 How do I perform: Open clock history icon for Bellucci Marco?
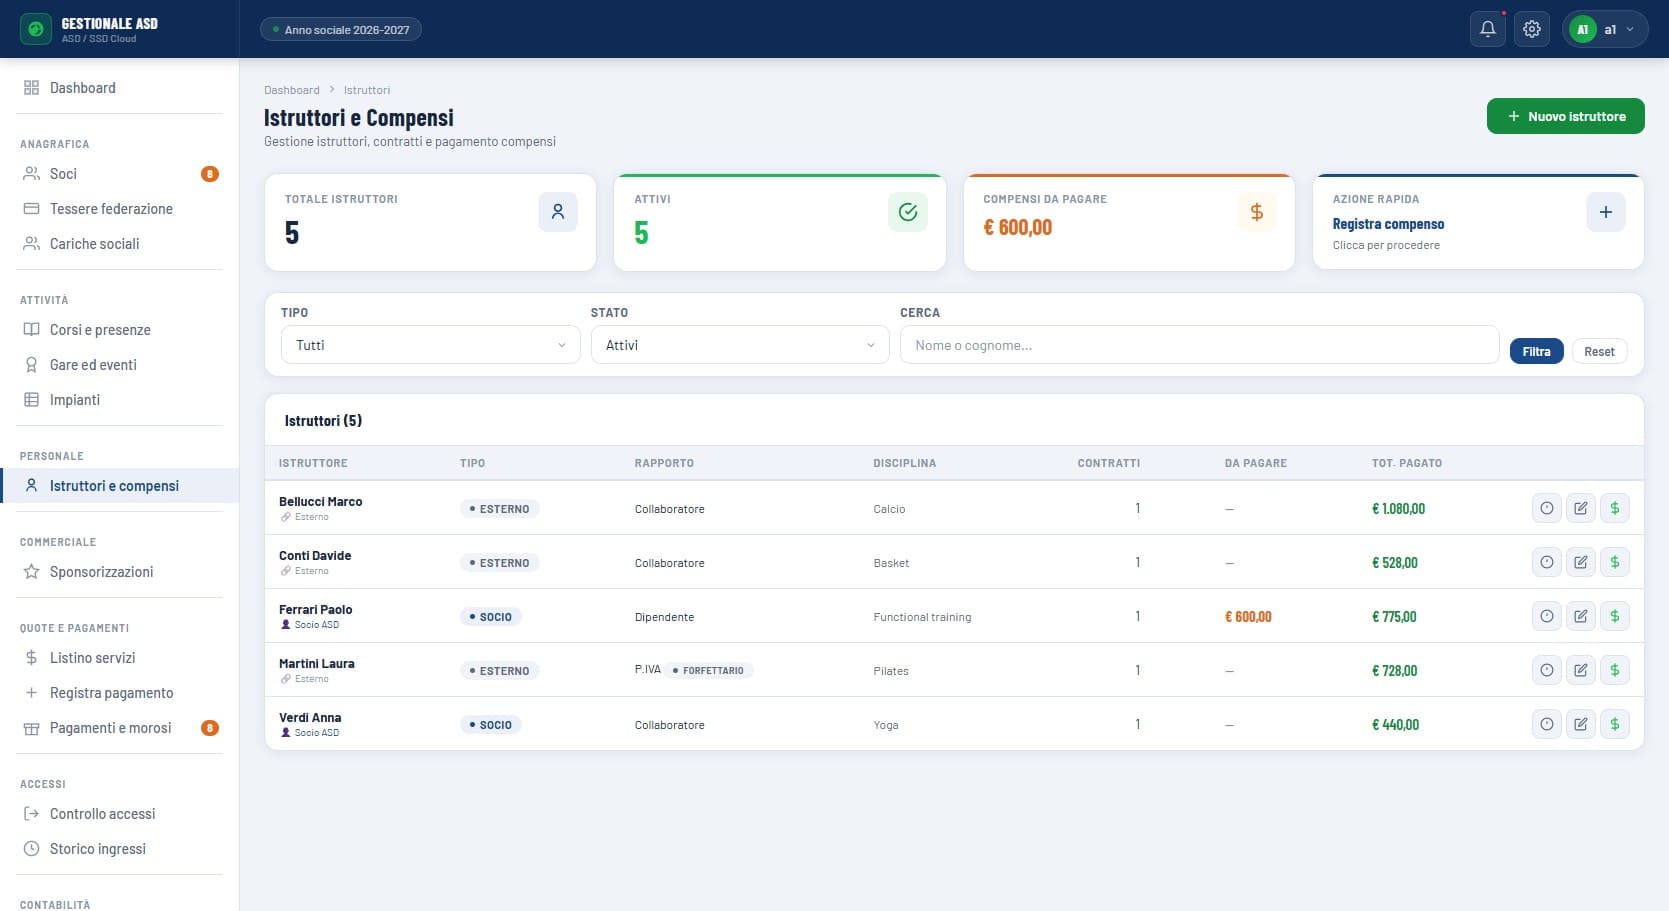(1546, 508)
